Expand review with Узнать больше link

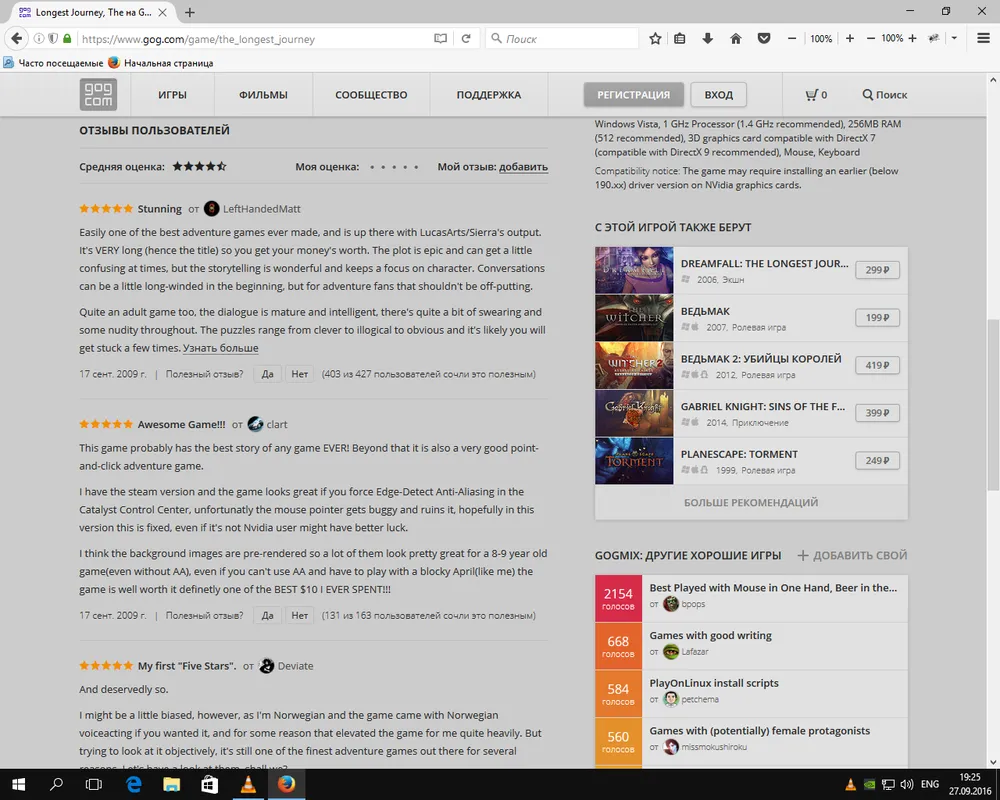pos(221,348)
